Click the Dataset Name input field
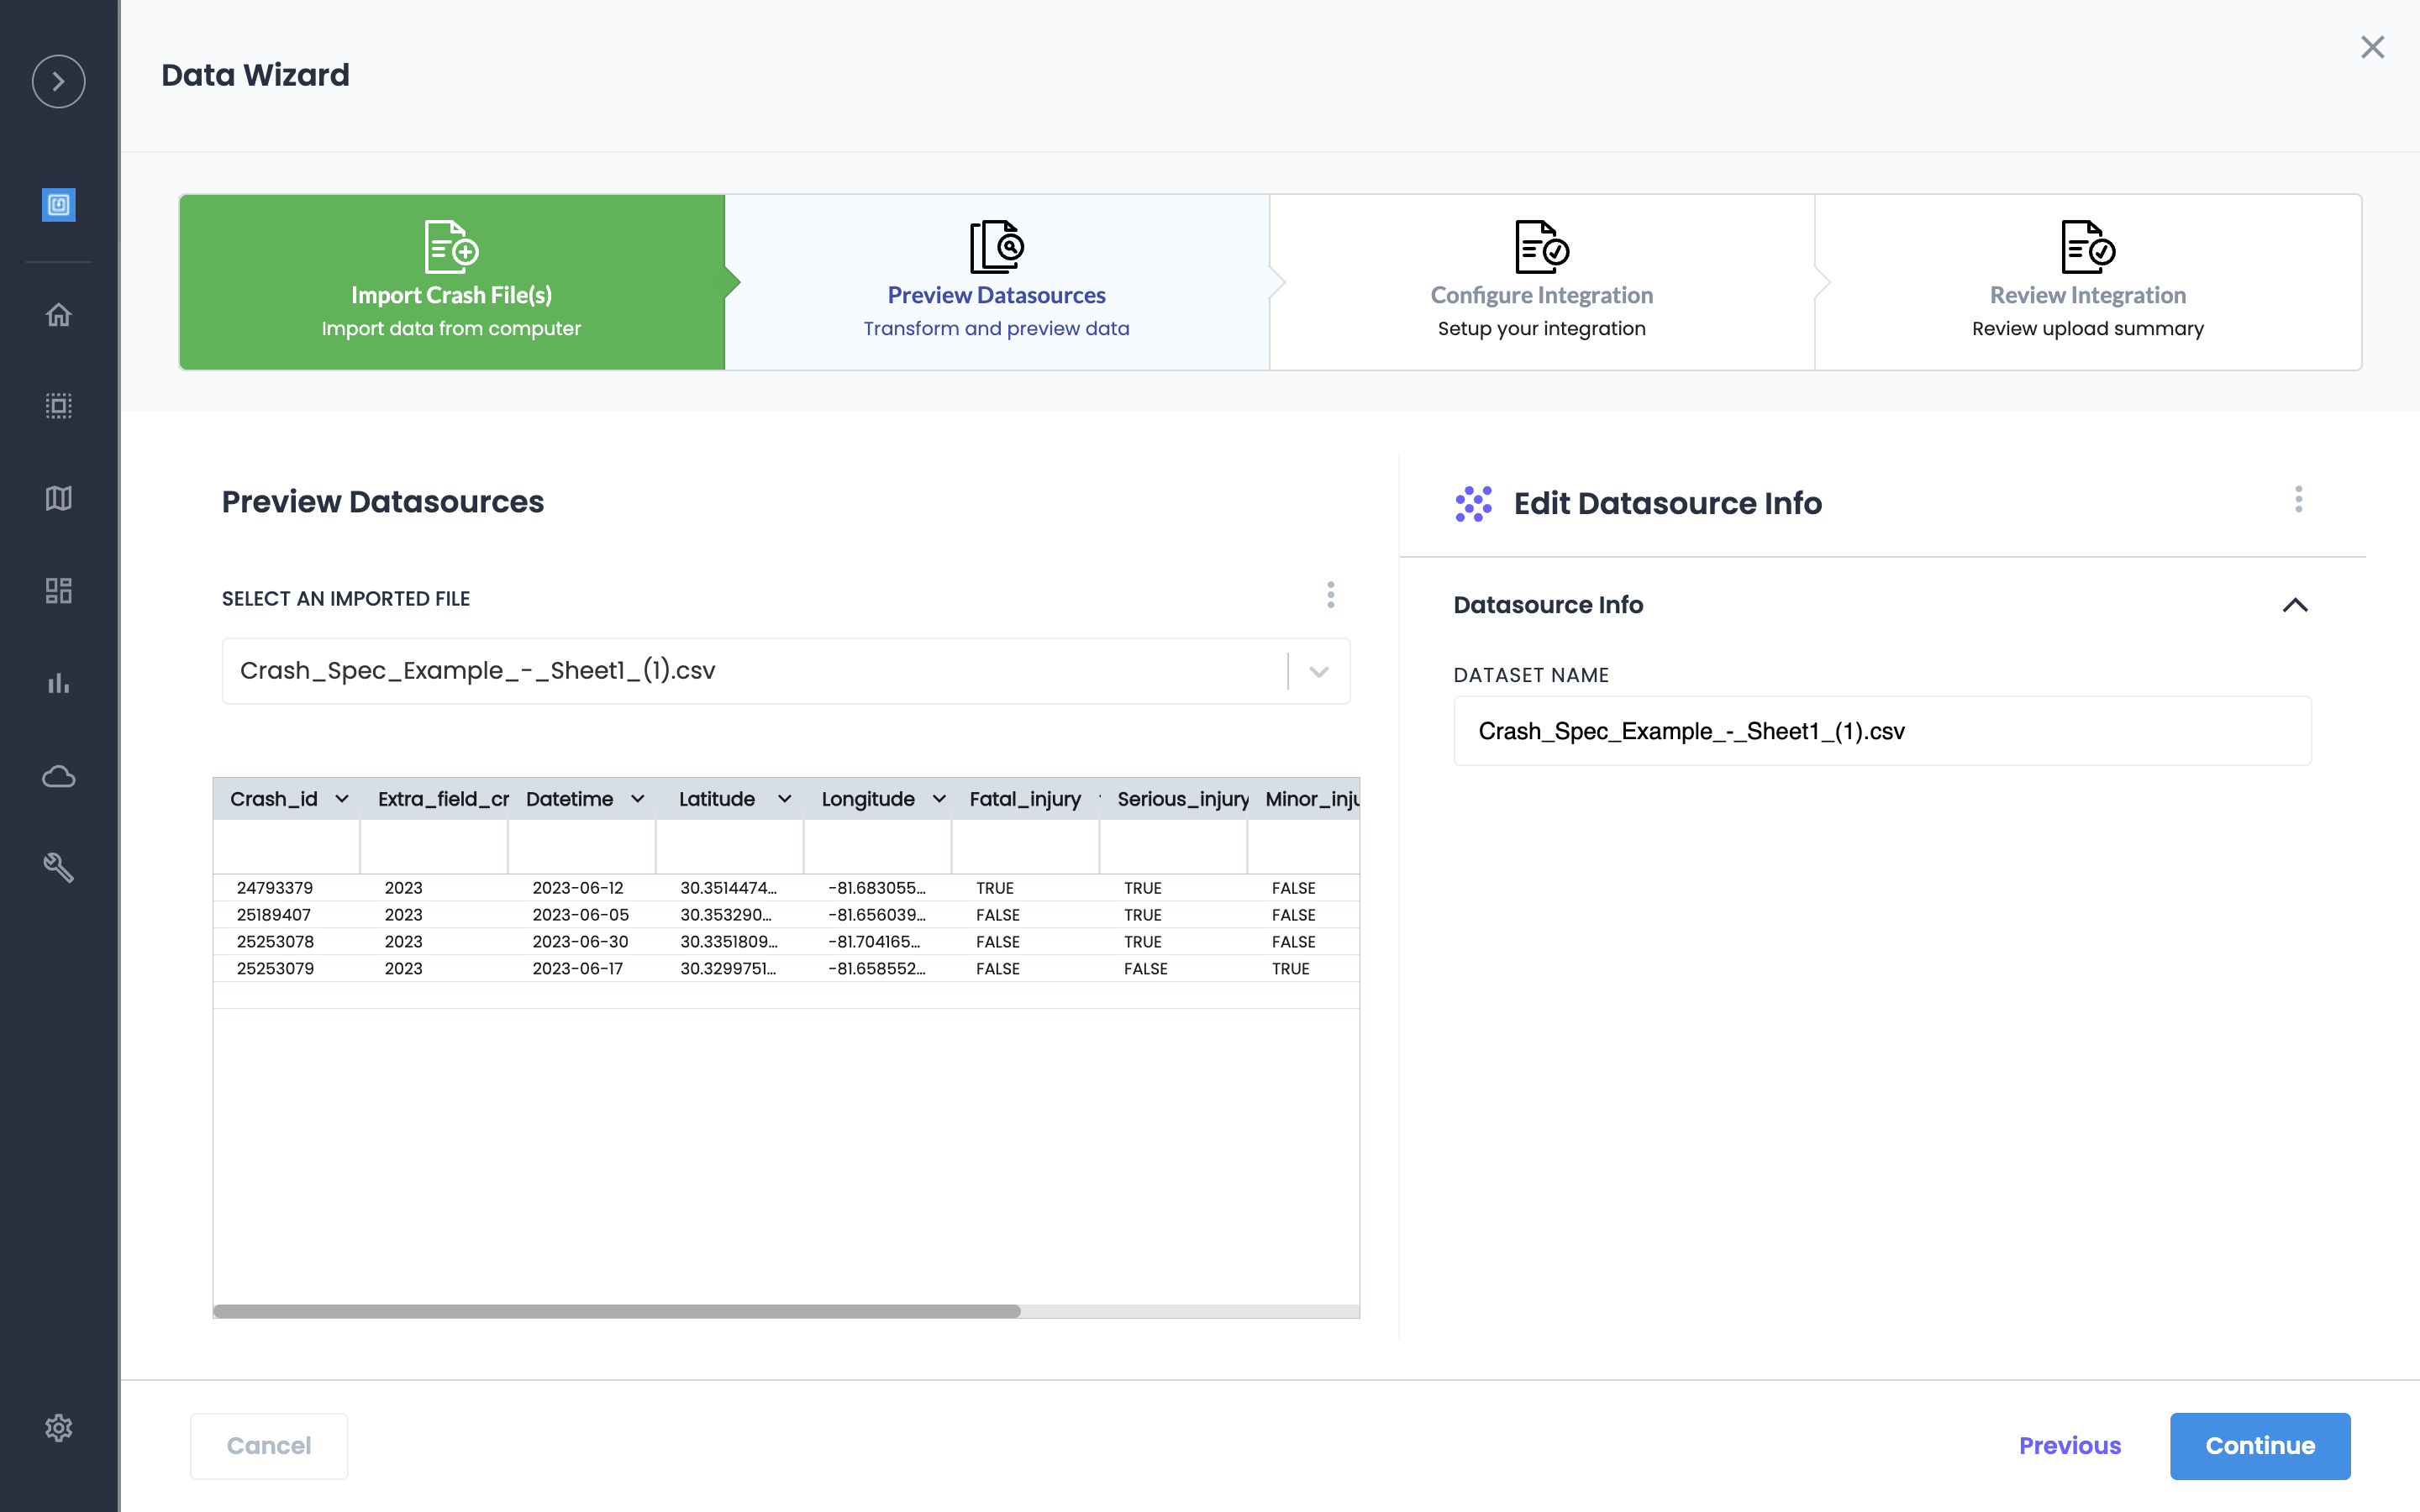 pos(1881,731)
